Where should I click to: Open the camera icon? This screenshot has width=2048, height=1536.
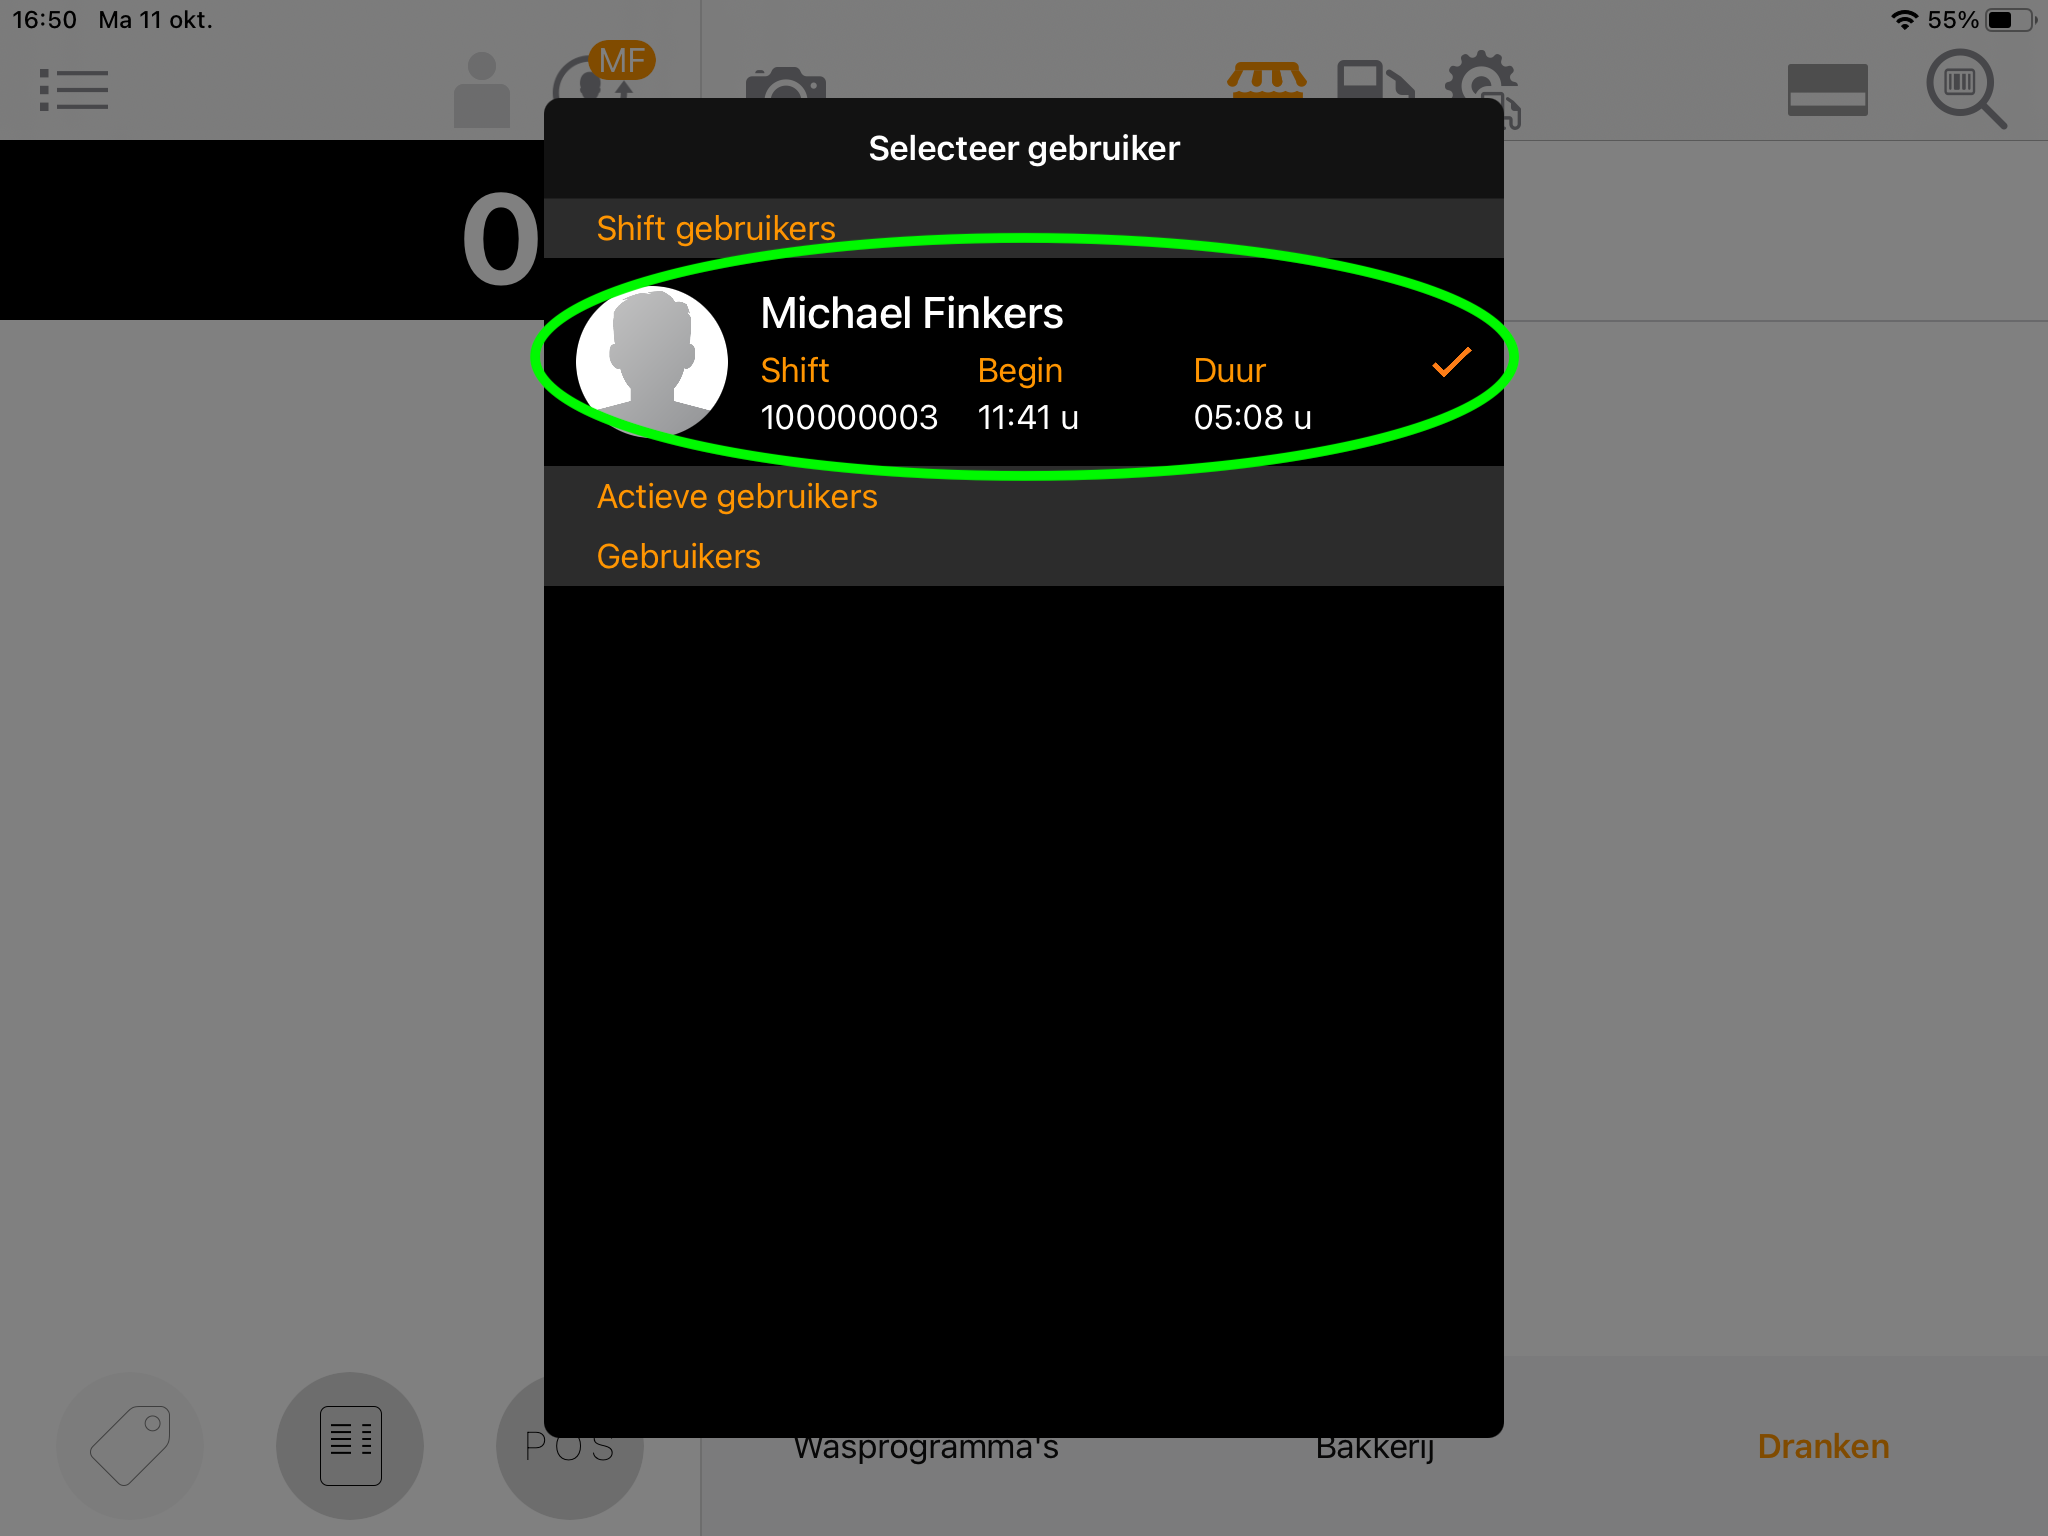[x=786, y=84]
